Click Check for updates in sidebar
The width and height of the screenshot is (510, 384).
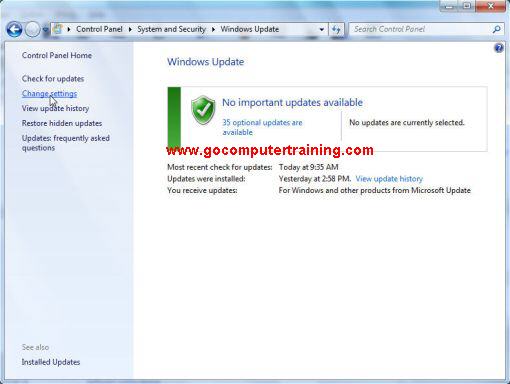53,79
